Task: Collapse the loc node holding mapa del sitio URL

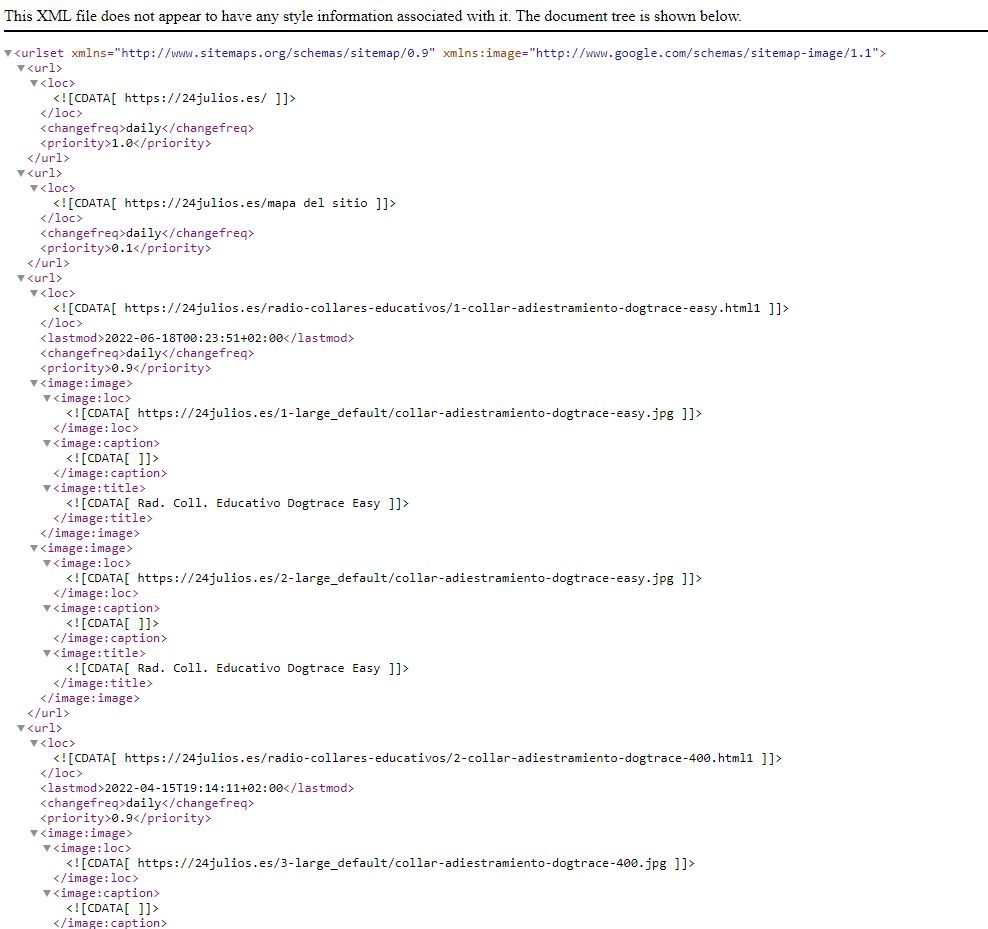Action: (34, 188)
